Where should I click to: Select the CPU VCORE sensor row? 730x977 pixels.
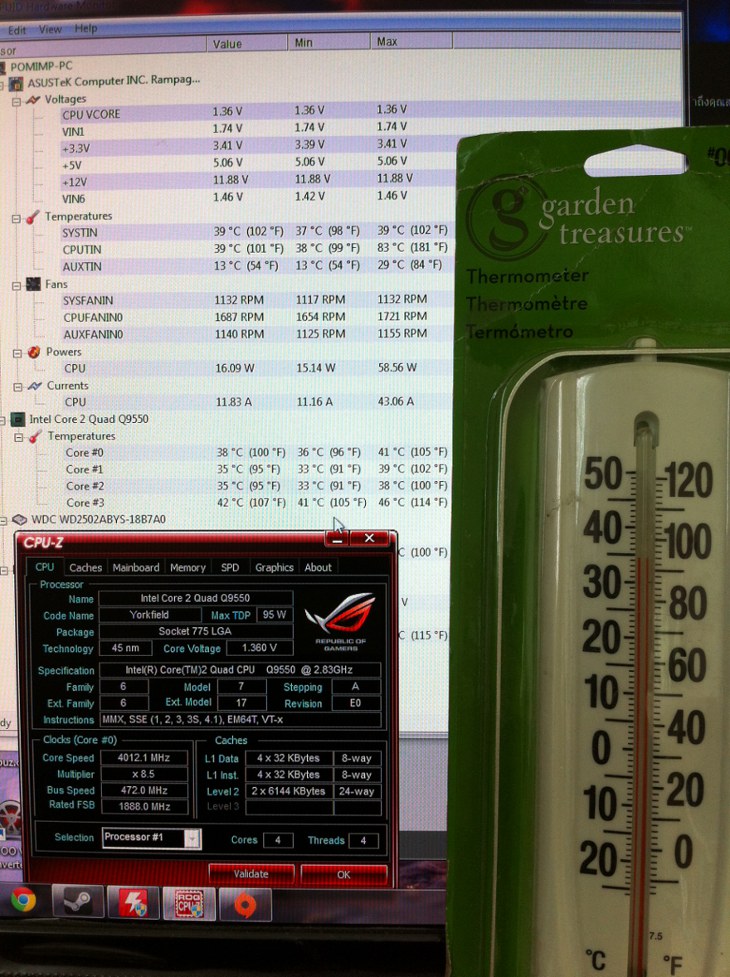point(90,114)
